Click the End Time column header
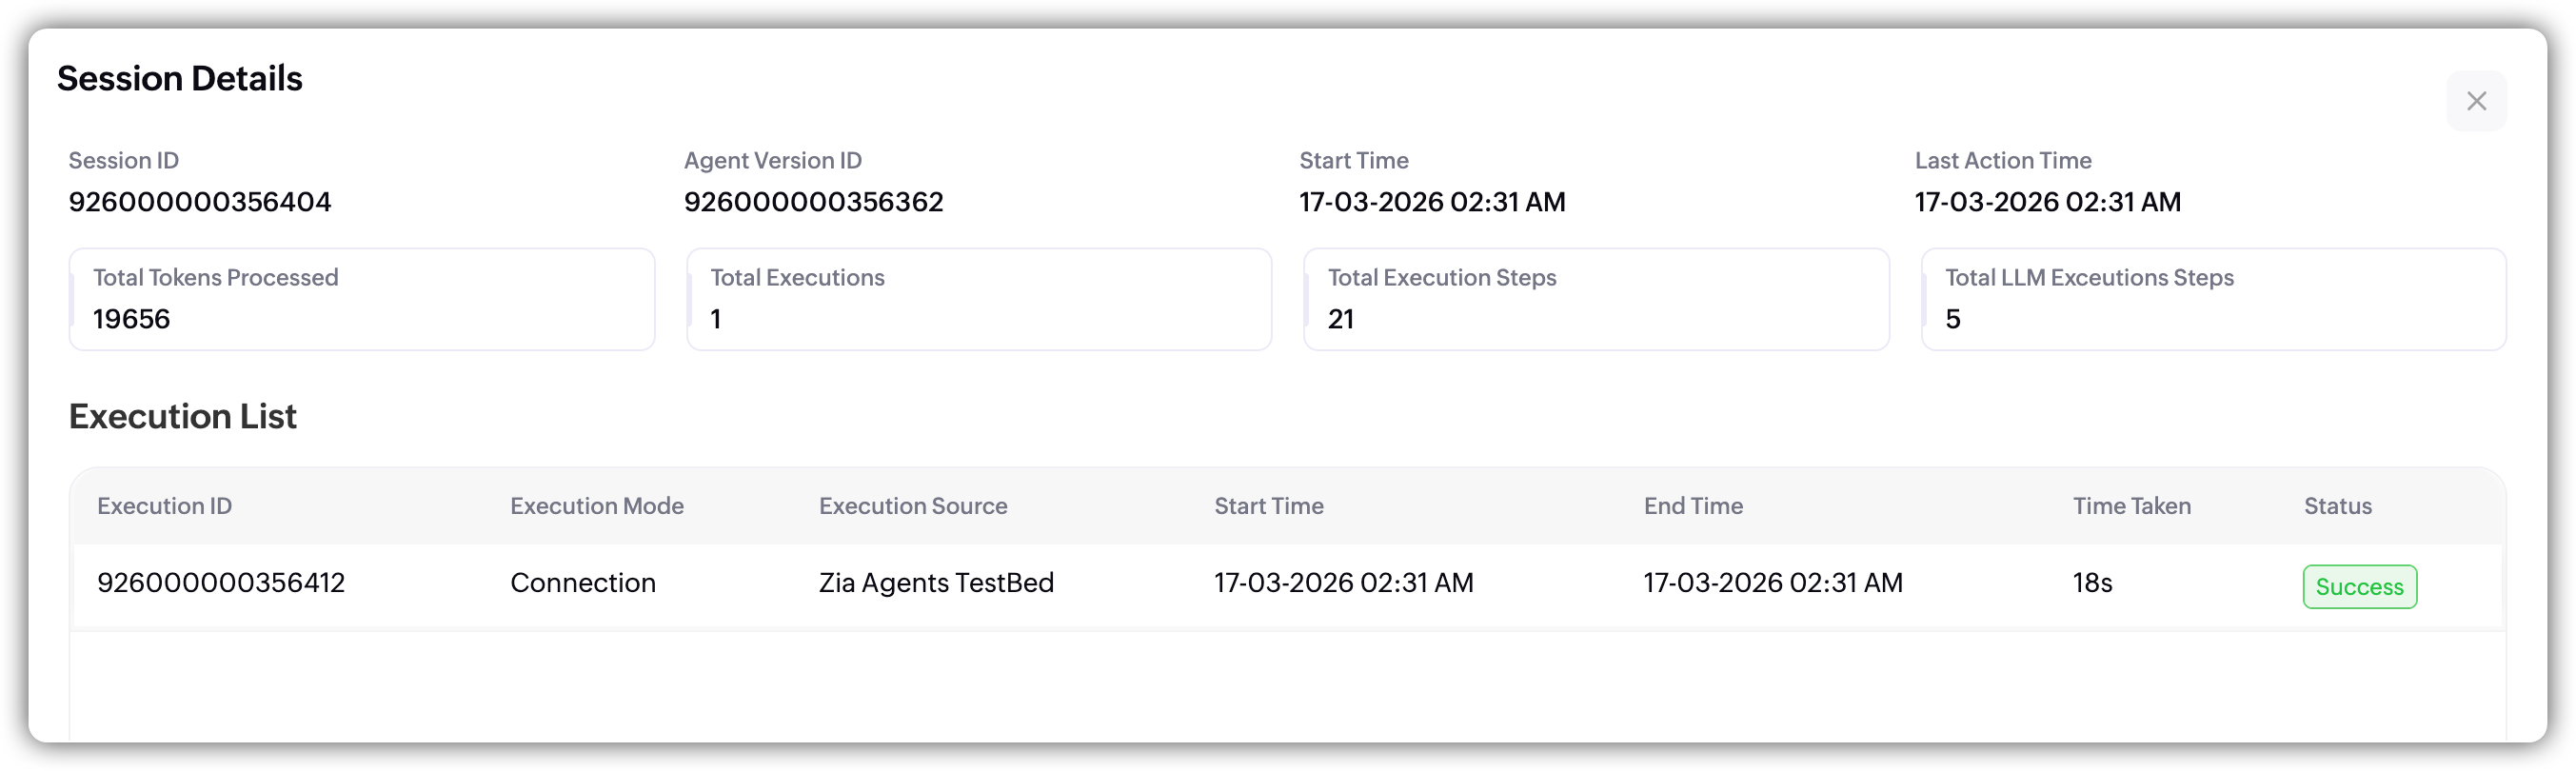This screenshot has width=2576, height=771. point(1693,506)
